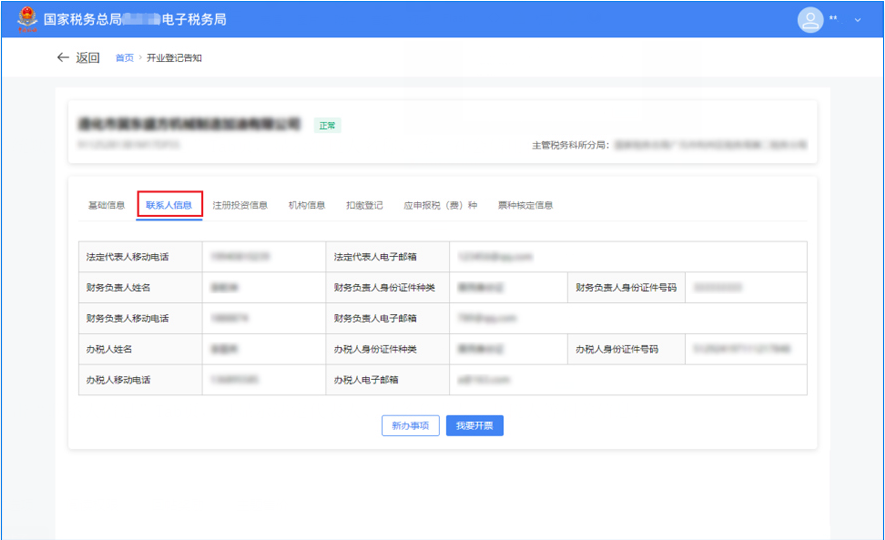885x540 pixels.
Task: Open the user avatar profile icon
Action: [x=809, y=19]
